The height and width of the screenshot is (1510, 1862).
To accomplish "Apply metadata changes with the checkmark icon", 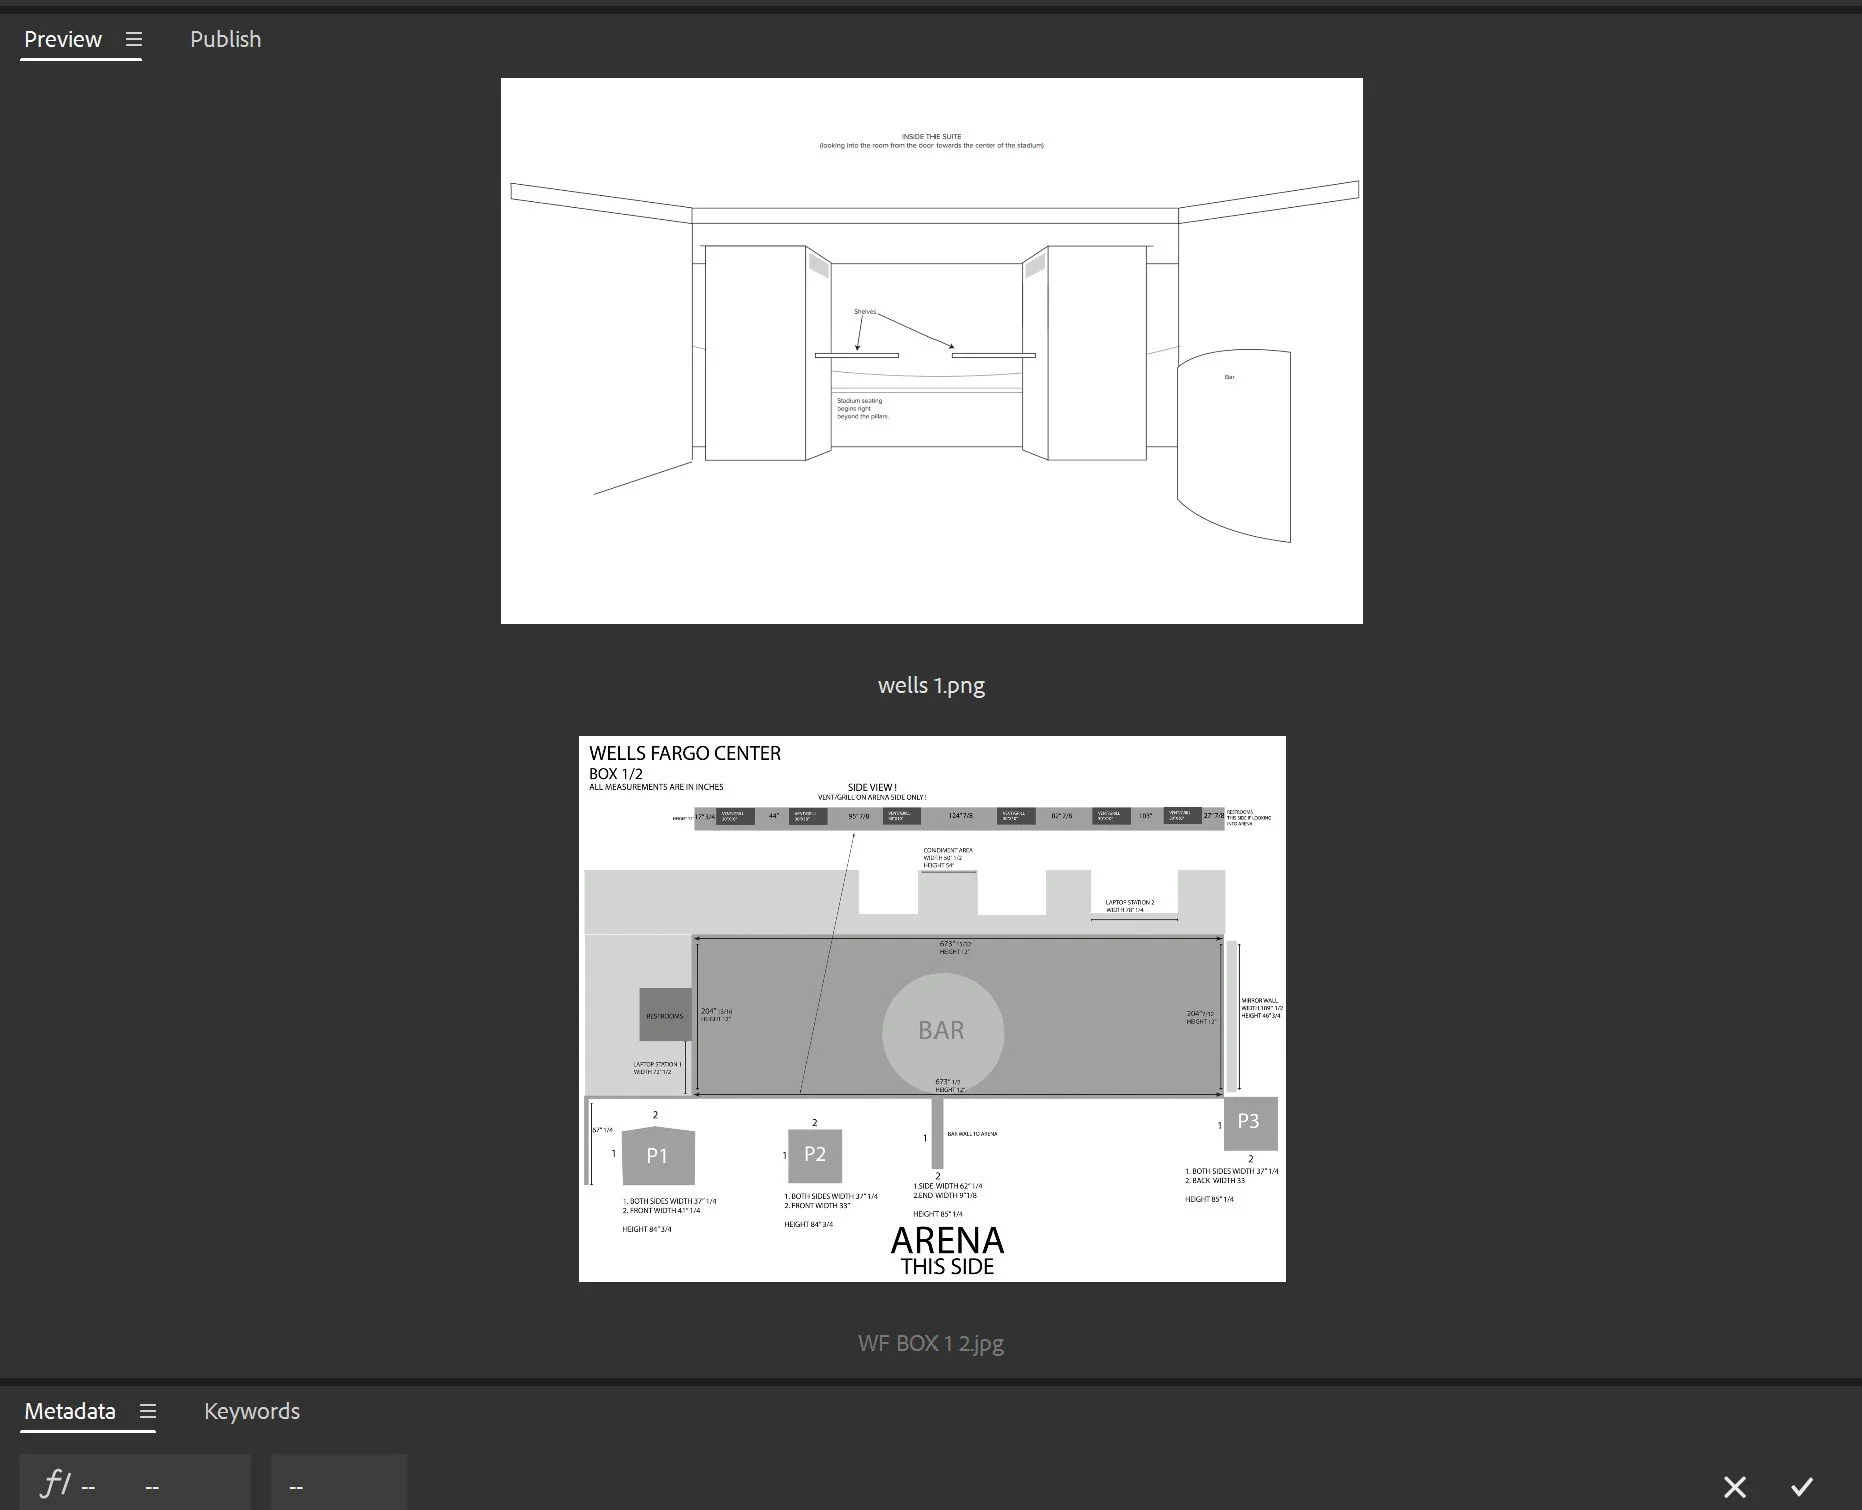I will pos(1802,1487).
